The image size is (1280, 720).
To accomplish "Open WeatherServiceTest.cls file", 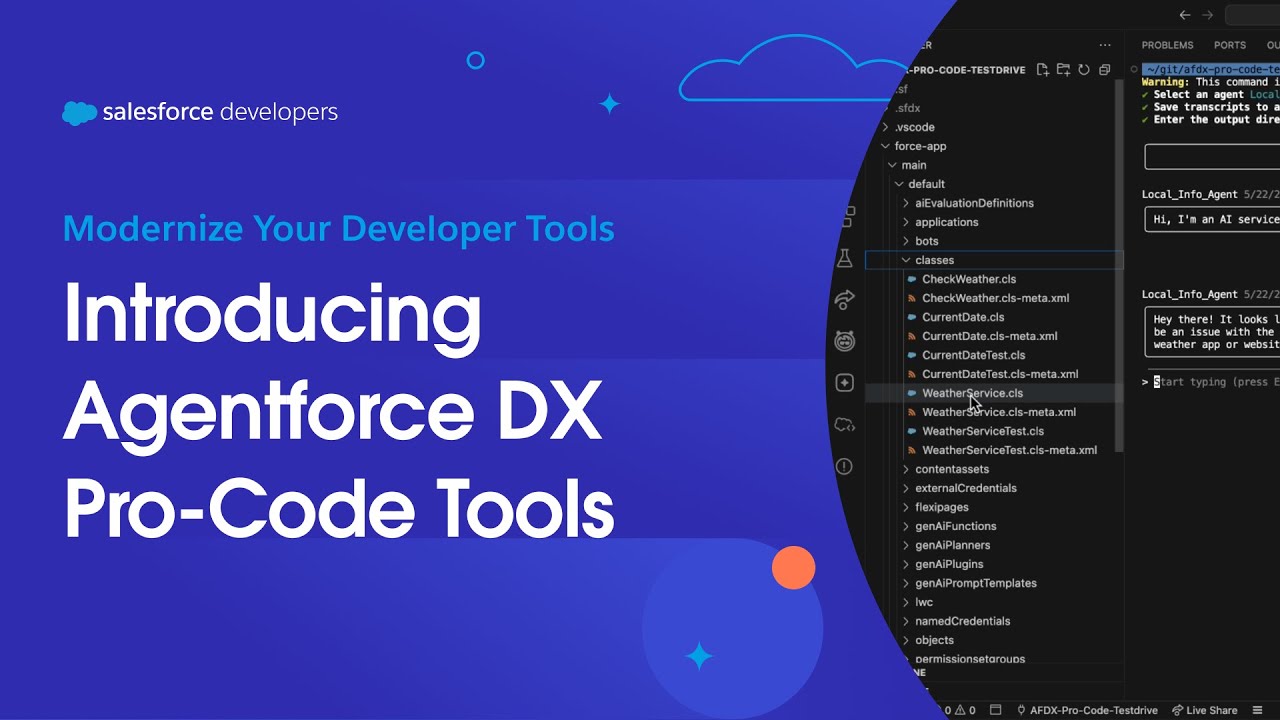I will 982,431.
